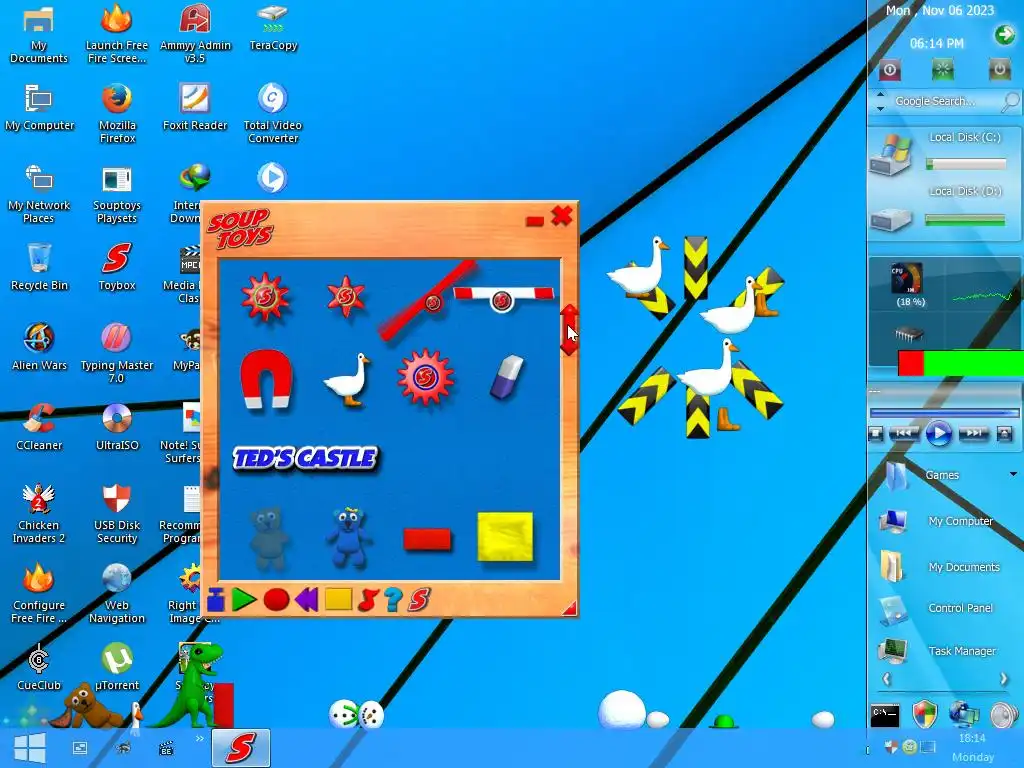1024x768 pixels.
Task: Pick the small red star gear toy
Action: (x=346, y=296)
